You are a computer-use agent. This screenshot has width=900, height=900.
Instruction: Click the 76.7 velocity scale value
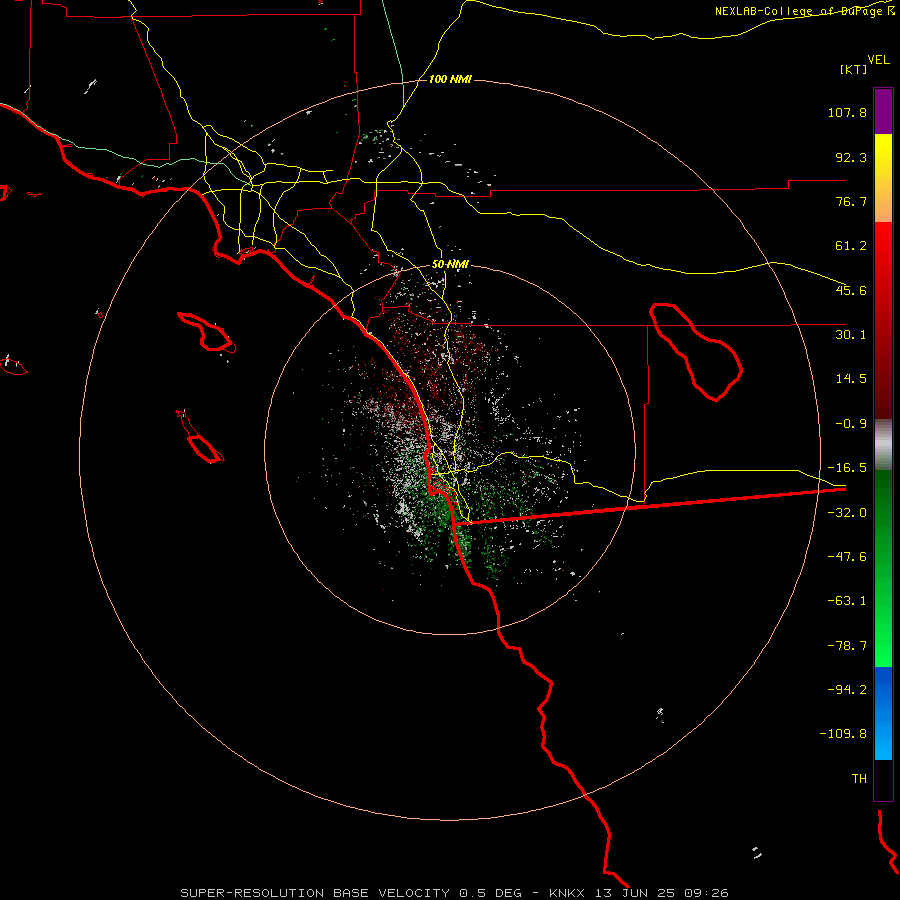tap(851, 201)
